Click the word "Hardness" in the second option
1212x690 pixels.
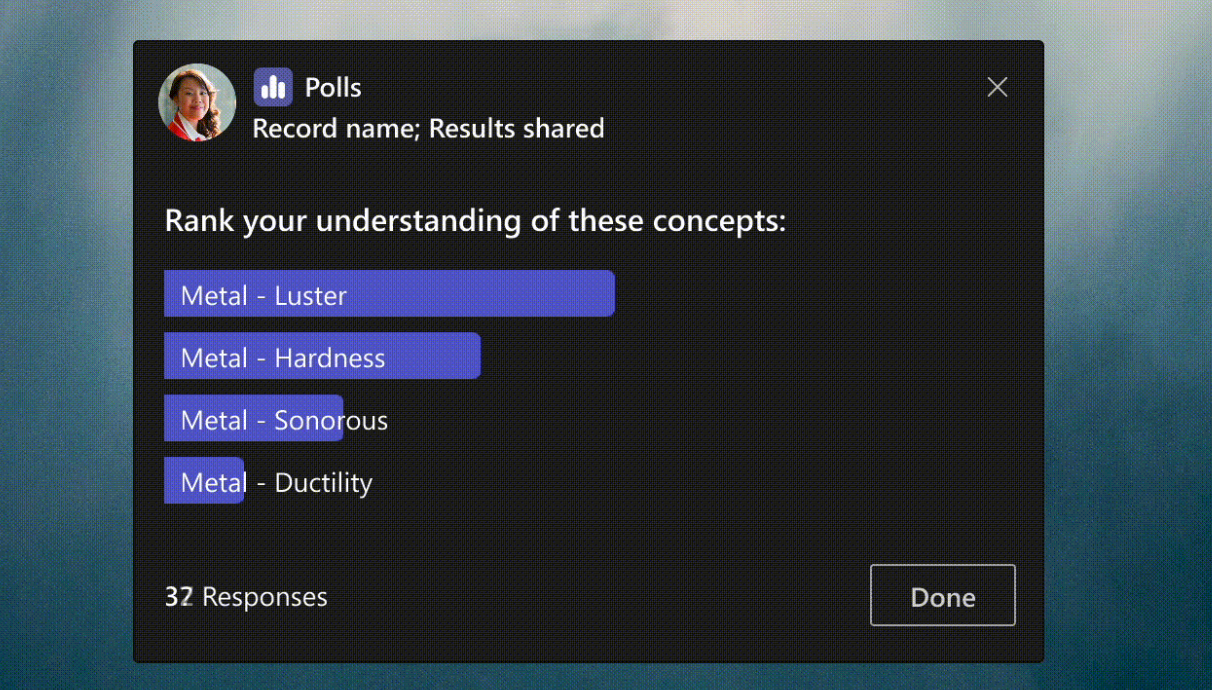click(x=330, y=358)
